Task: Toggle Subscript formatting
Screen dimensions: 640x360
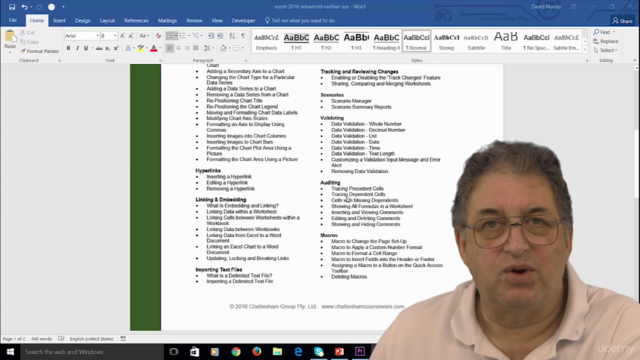Action: click(107, 48)
